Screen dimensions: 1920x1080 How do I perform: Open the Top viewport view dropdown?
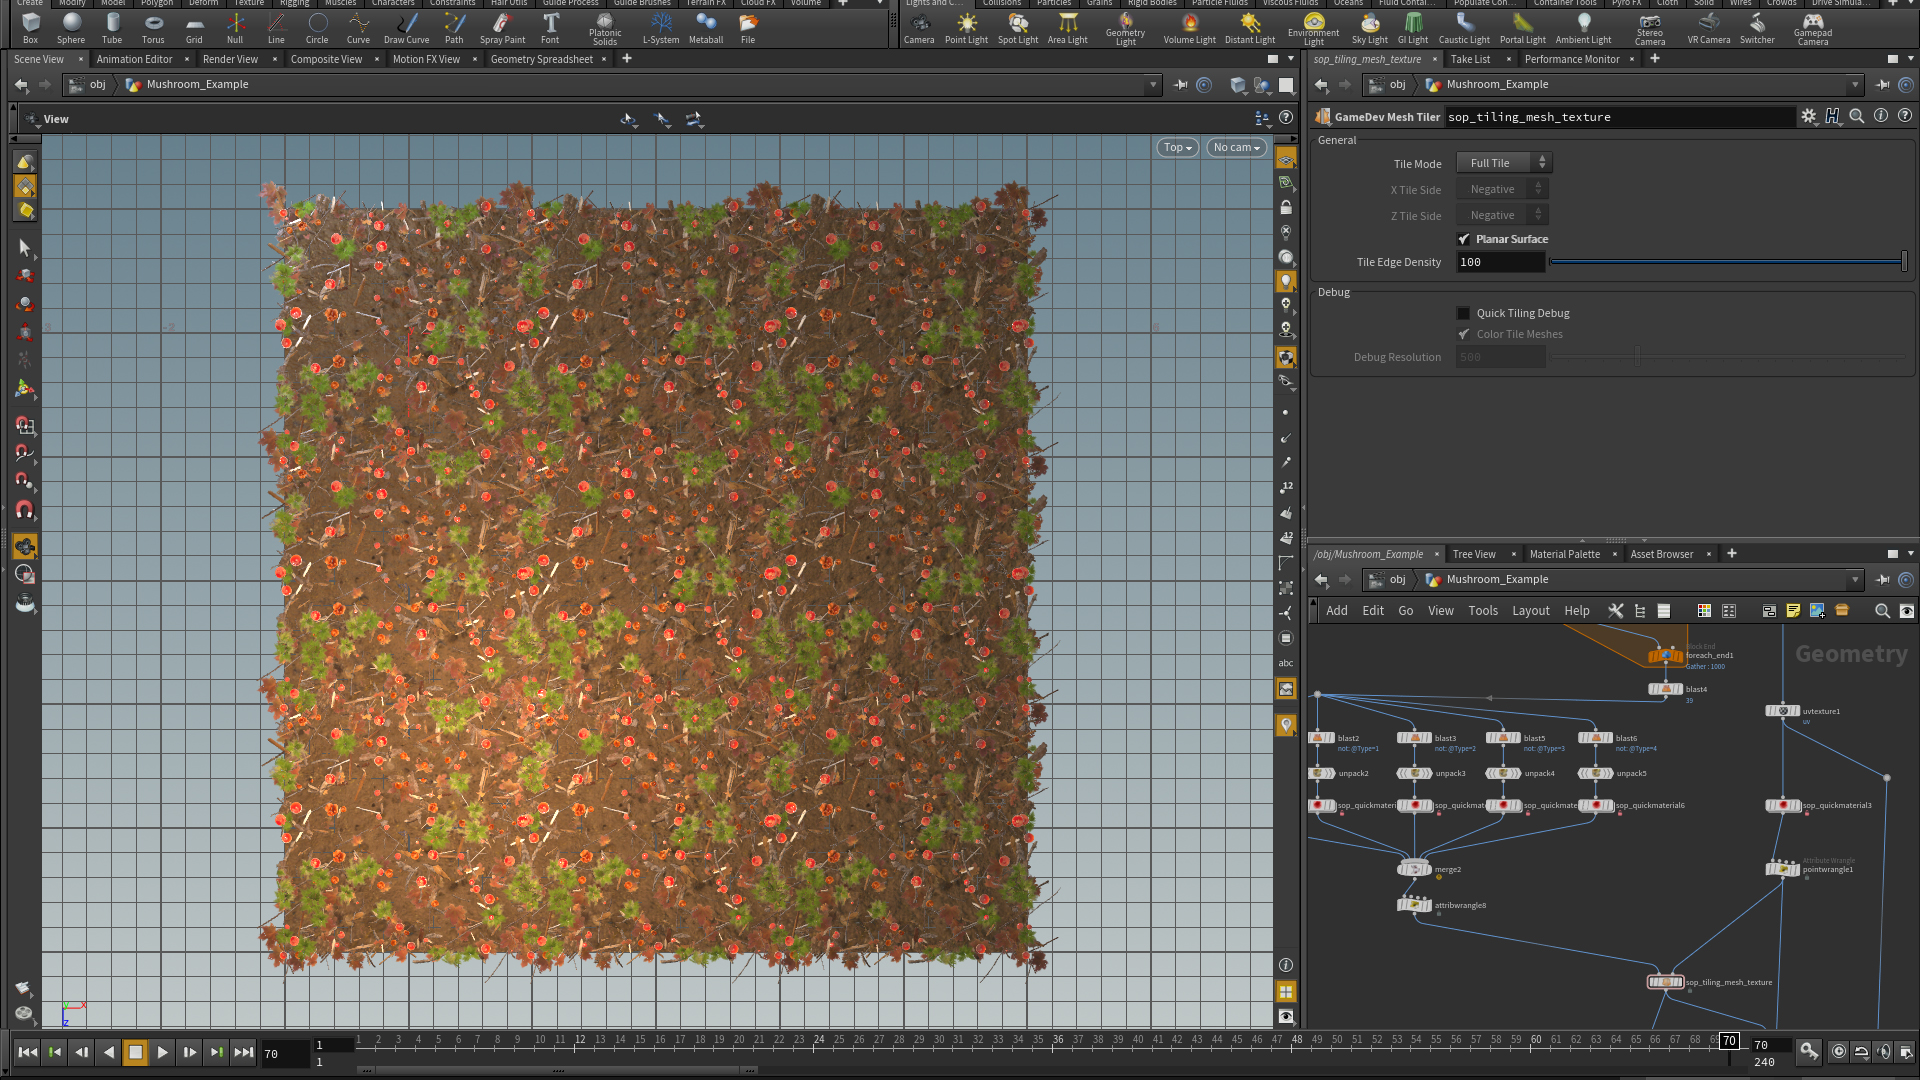click(x=1177, y=147)
